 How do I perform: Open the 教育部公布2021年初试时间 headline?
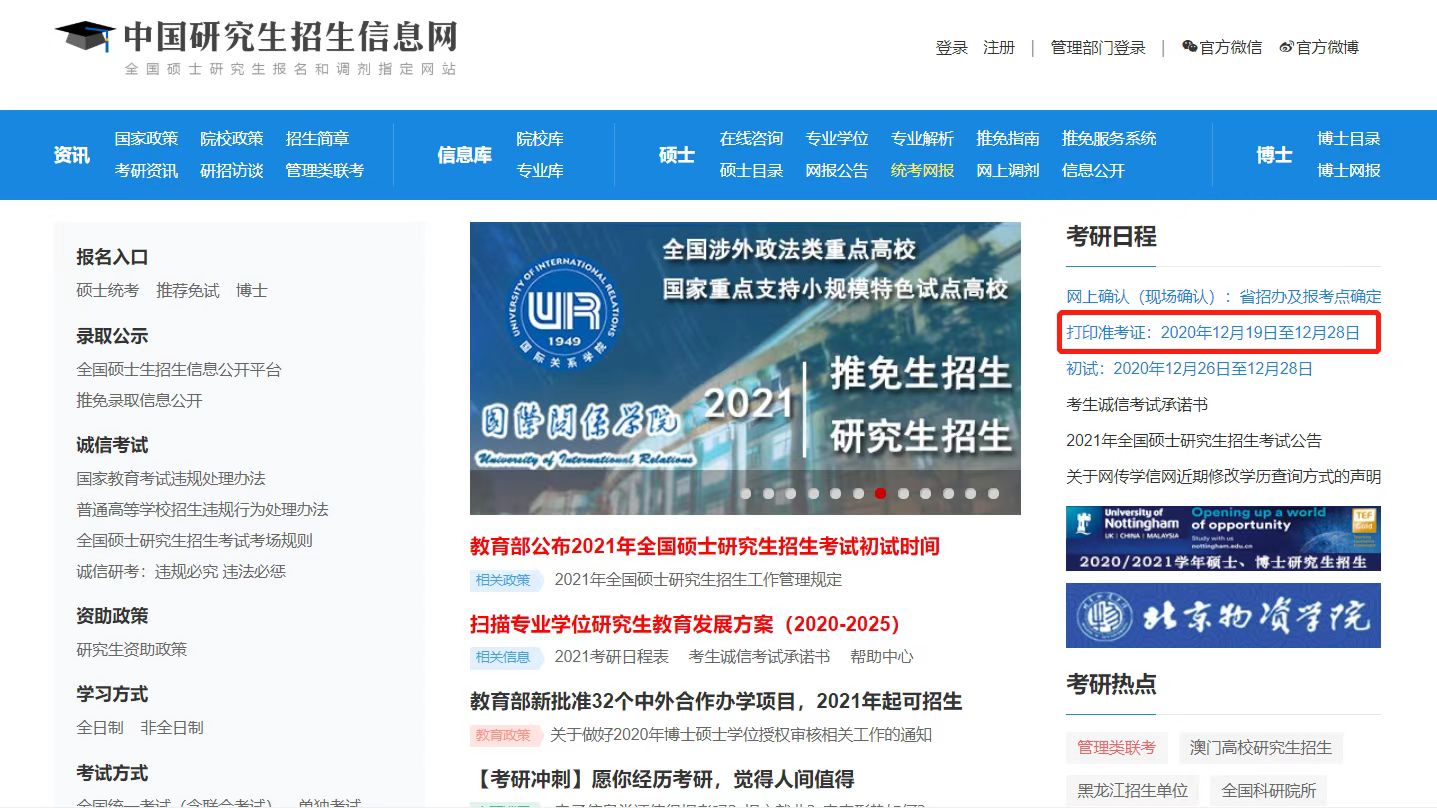tap(704, 546)
